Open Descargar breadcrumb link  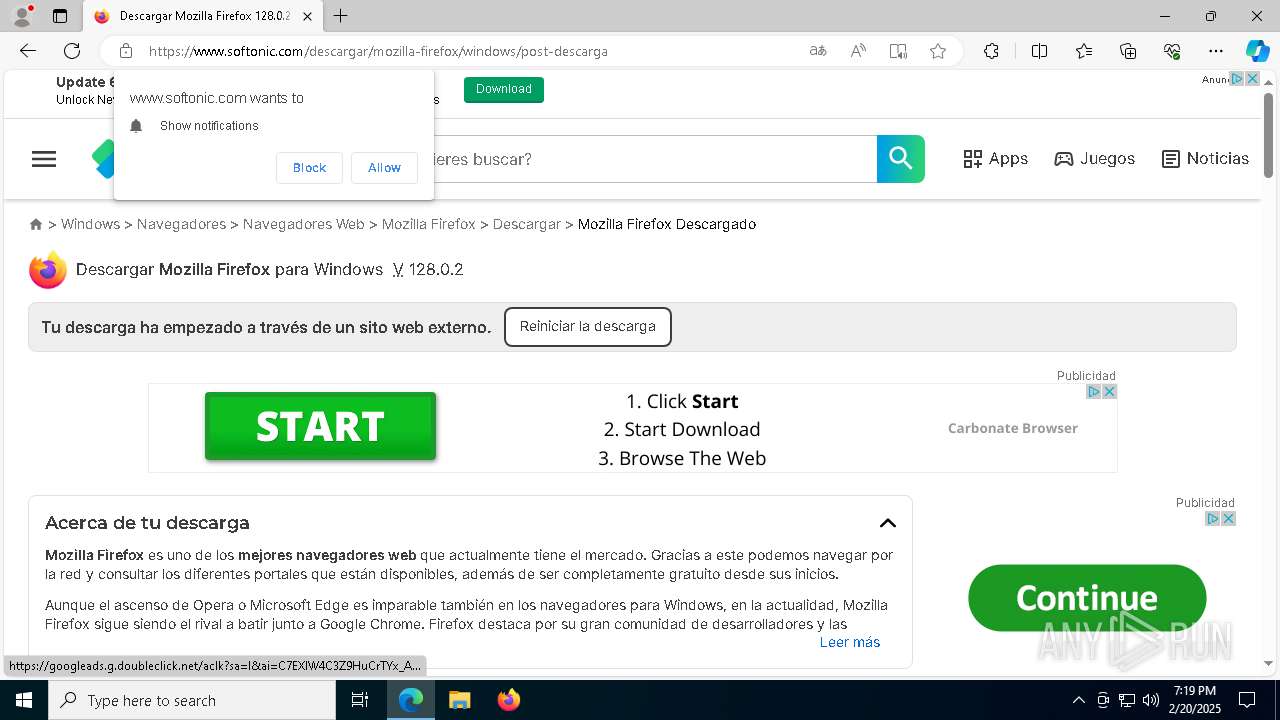(x=526, y=224)
